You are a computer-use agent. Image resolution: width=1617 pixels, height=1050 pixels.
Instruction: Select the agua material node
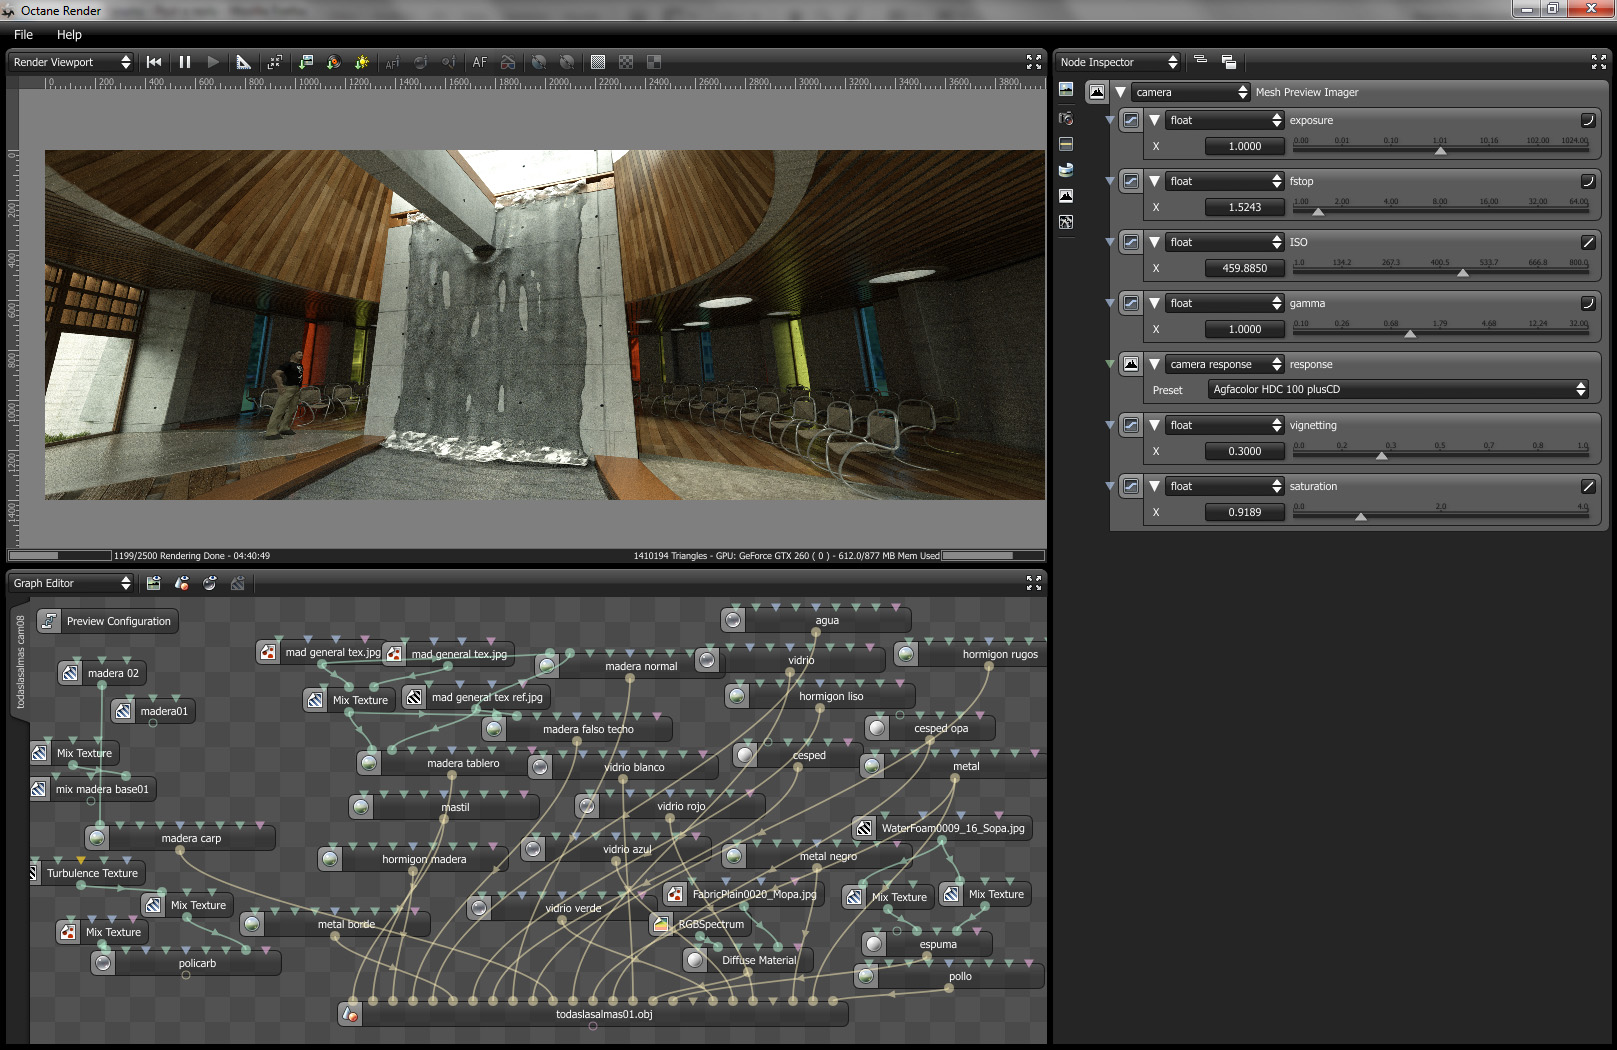click(816, 620)
